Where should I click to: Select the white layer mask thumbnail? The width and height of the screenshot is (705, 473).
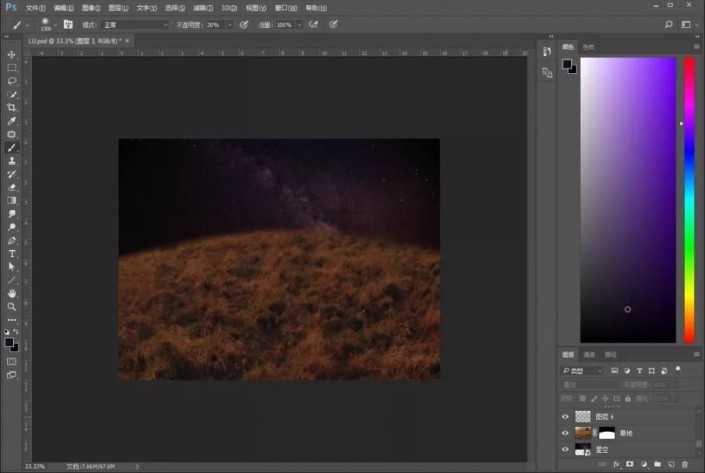(607, 433)
